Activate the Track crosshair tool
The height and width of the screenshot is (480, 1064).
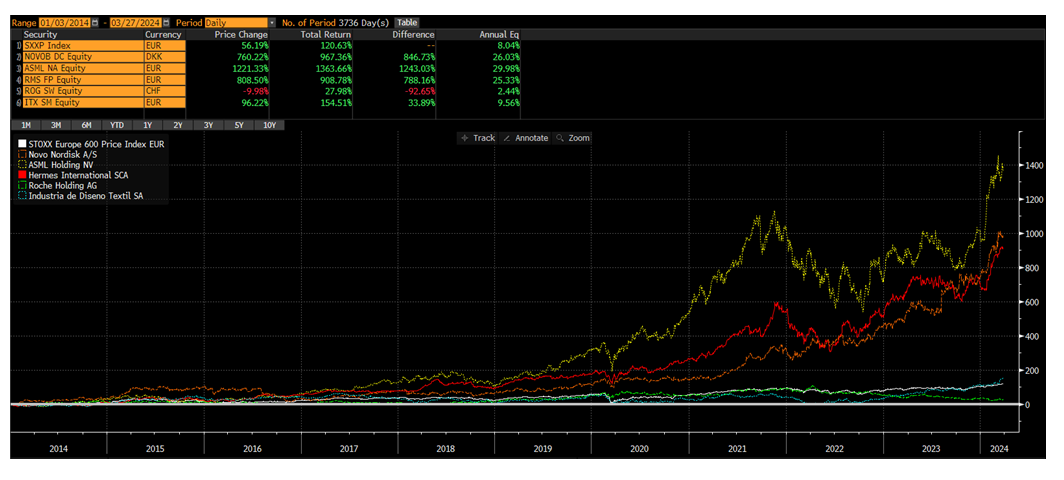[478, 138]
